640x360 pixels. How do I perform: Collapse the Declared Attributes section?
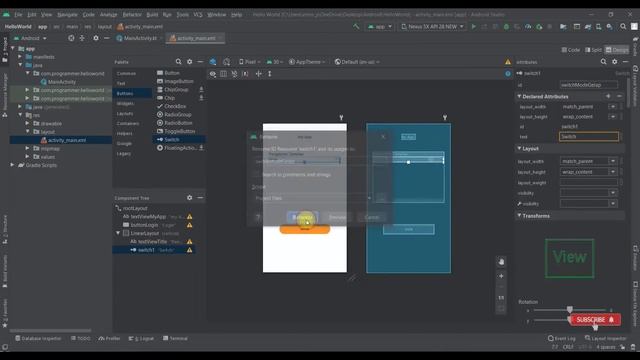pos(519,96)
